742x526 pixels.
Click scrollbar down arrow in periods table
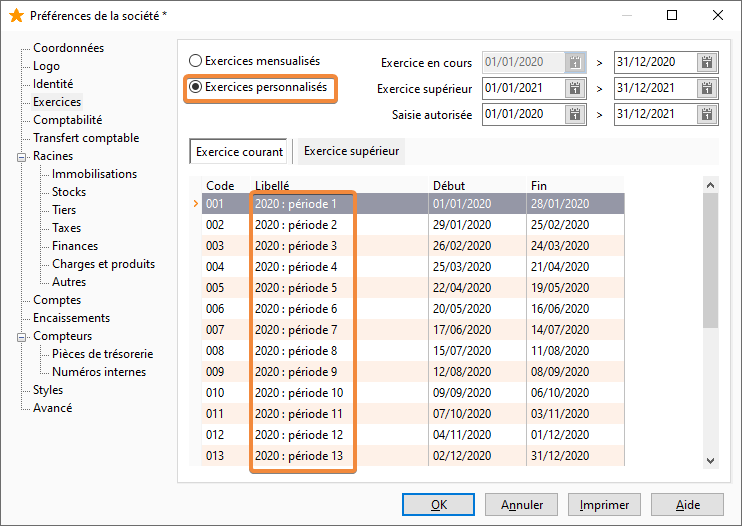tap(710, 460)
